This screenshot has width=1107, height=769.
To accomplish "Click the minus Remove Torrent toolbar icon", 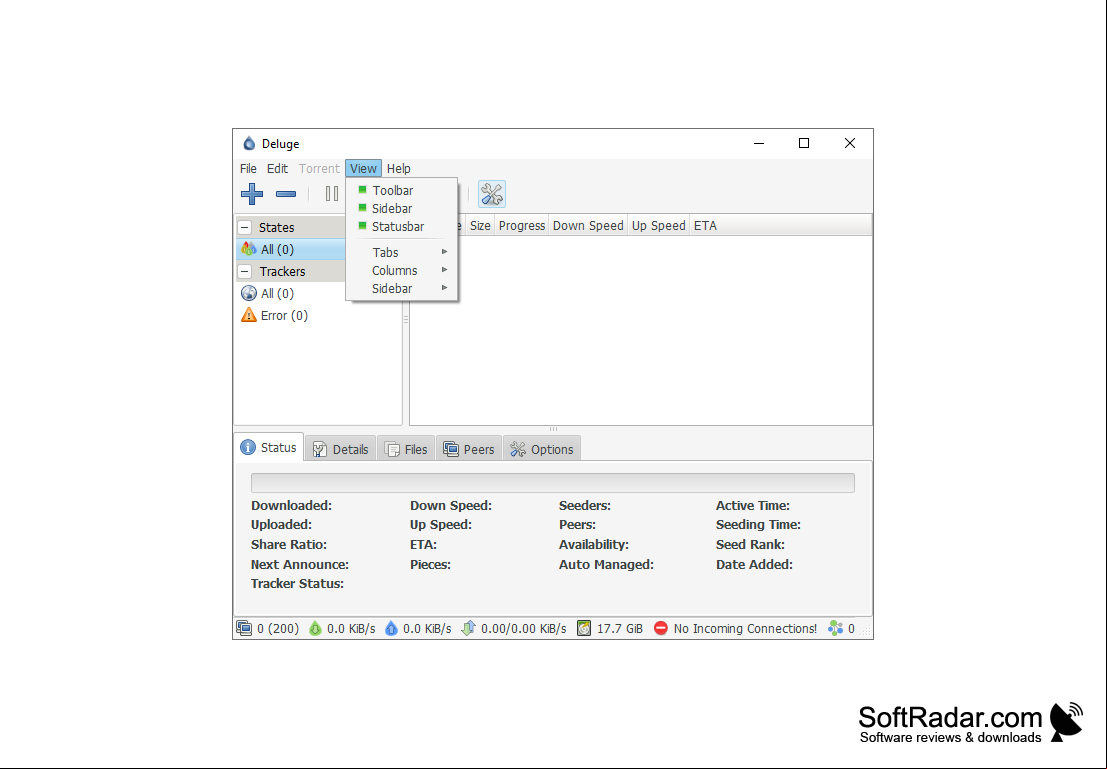I will pos(286,194).
